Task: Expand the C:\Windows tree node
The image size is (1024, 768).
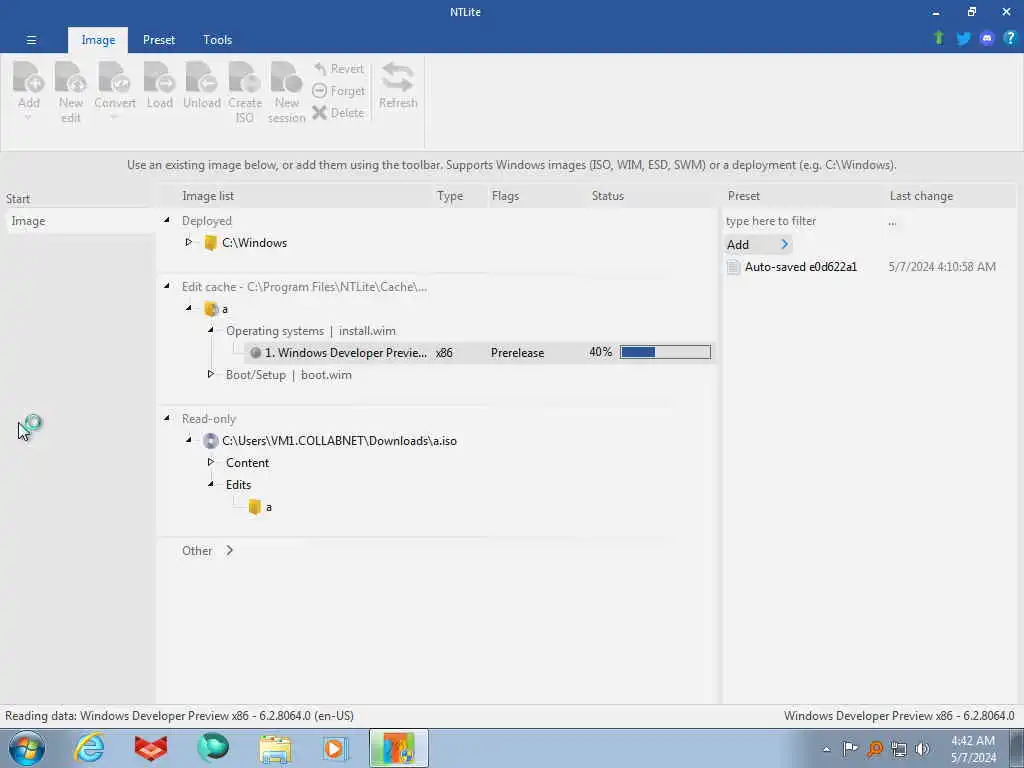Action: tap(189, 242)
